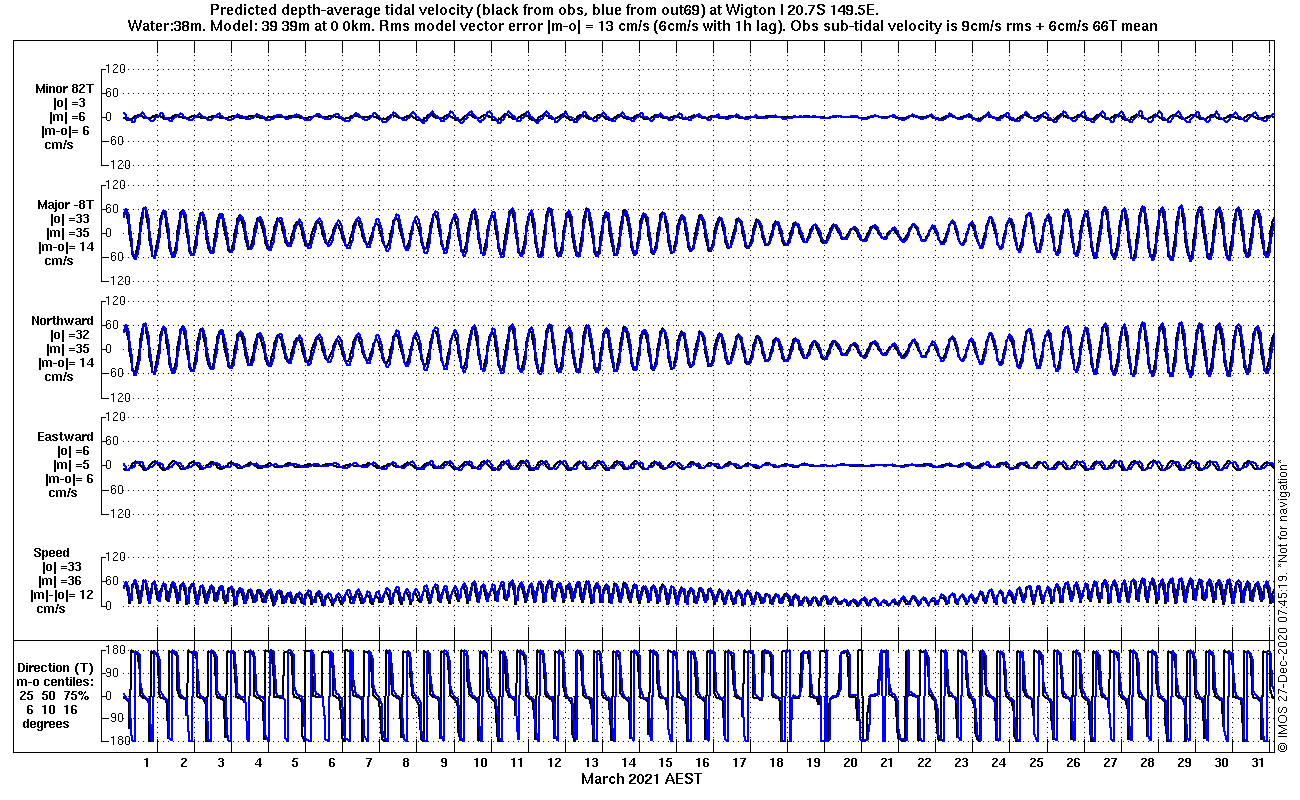
Task: Select the 'Eastward' panel label
Action: (65, 437)
